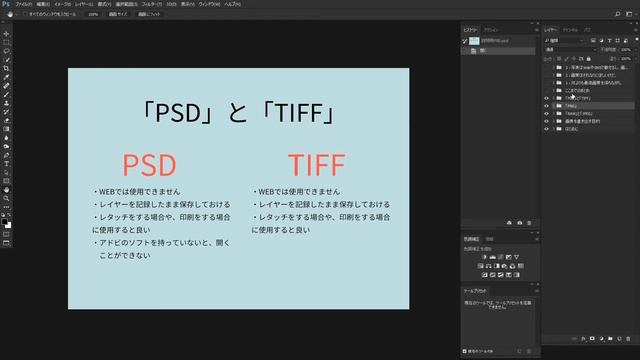Select the Brush tool

pyautogui.click(x=6, y=94)
